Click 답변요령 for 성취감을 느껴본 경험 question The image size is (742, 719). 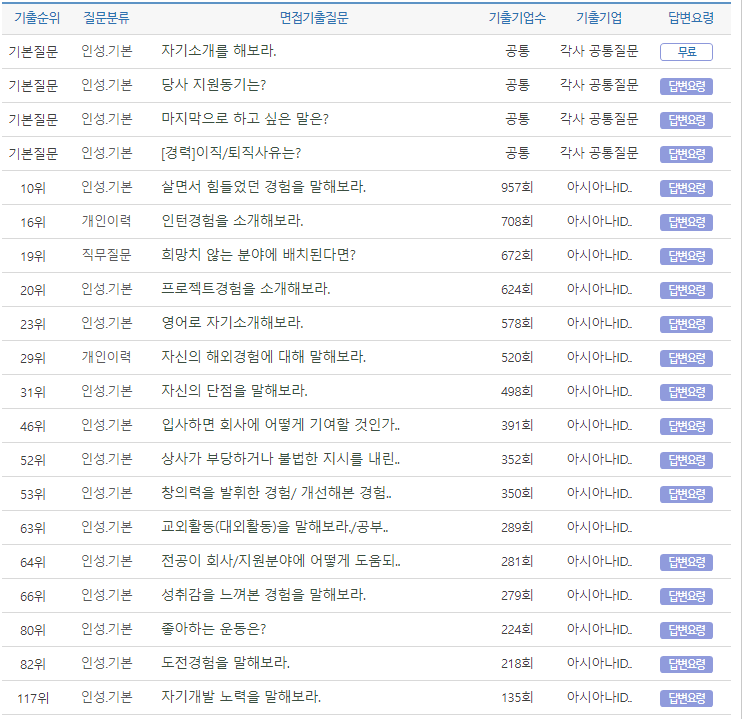(x=686, y=596)
